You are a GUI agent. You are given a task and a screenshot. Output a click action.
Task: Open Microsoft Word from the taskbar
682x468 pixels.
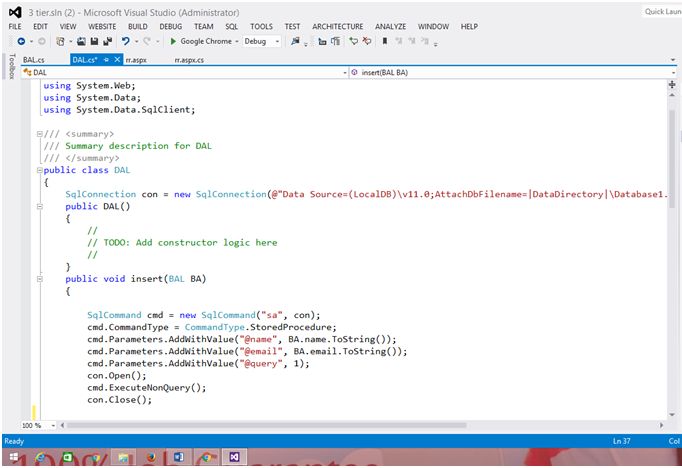pyautogui.click(x=178, y=457)
